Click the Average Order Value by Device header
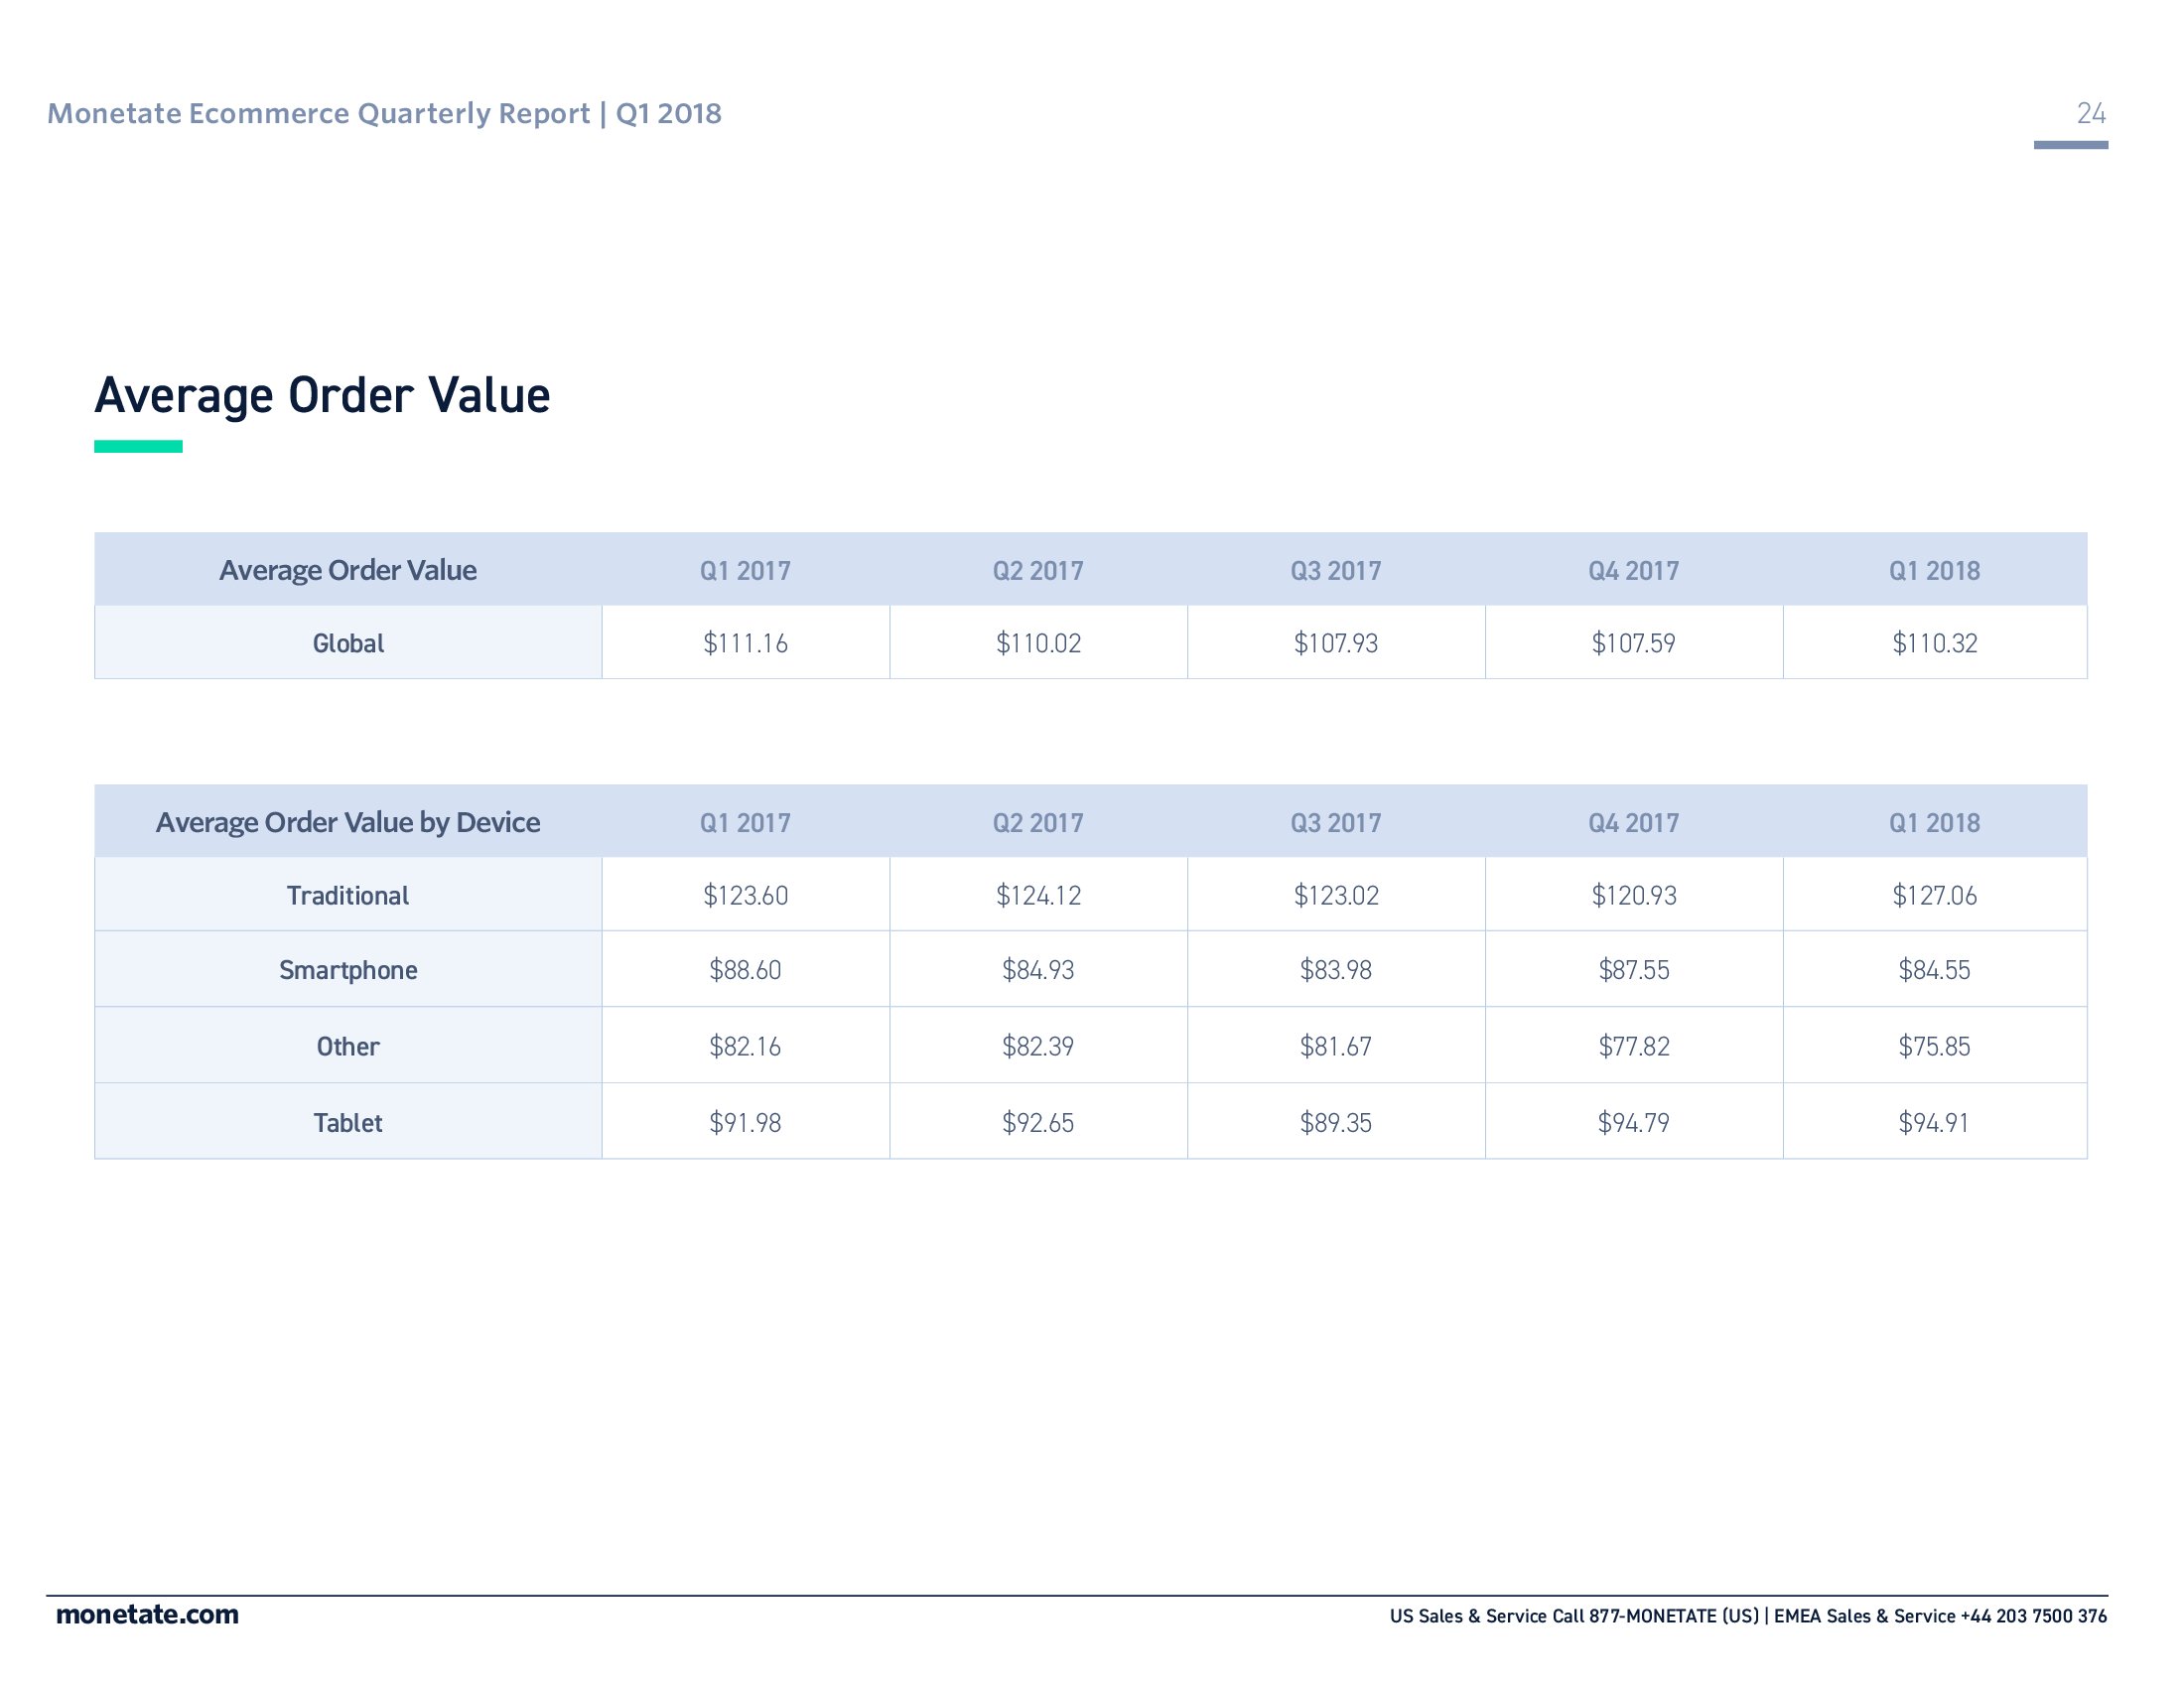This screenshot has width=2184, height=1688. point(348,822)
